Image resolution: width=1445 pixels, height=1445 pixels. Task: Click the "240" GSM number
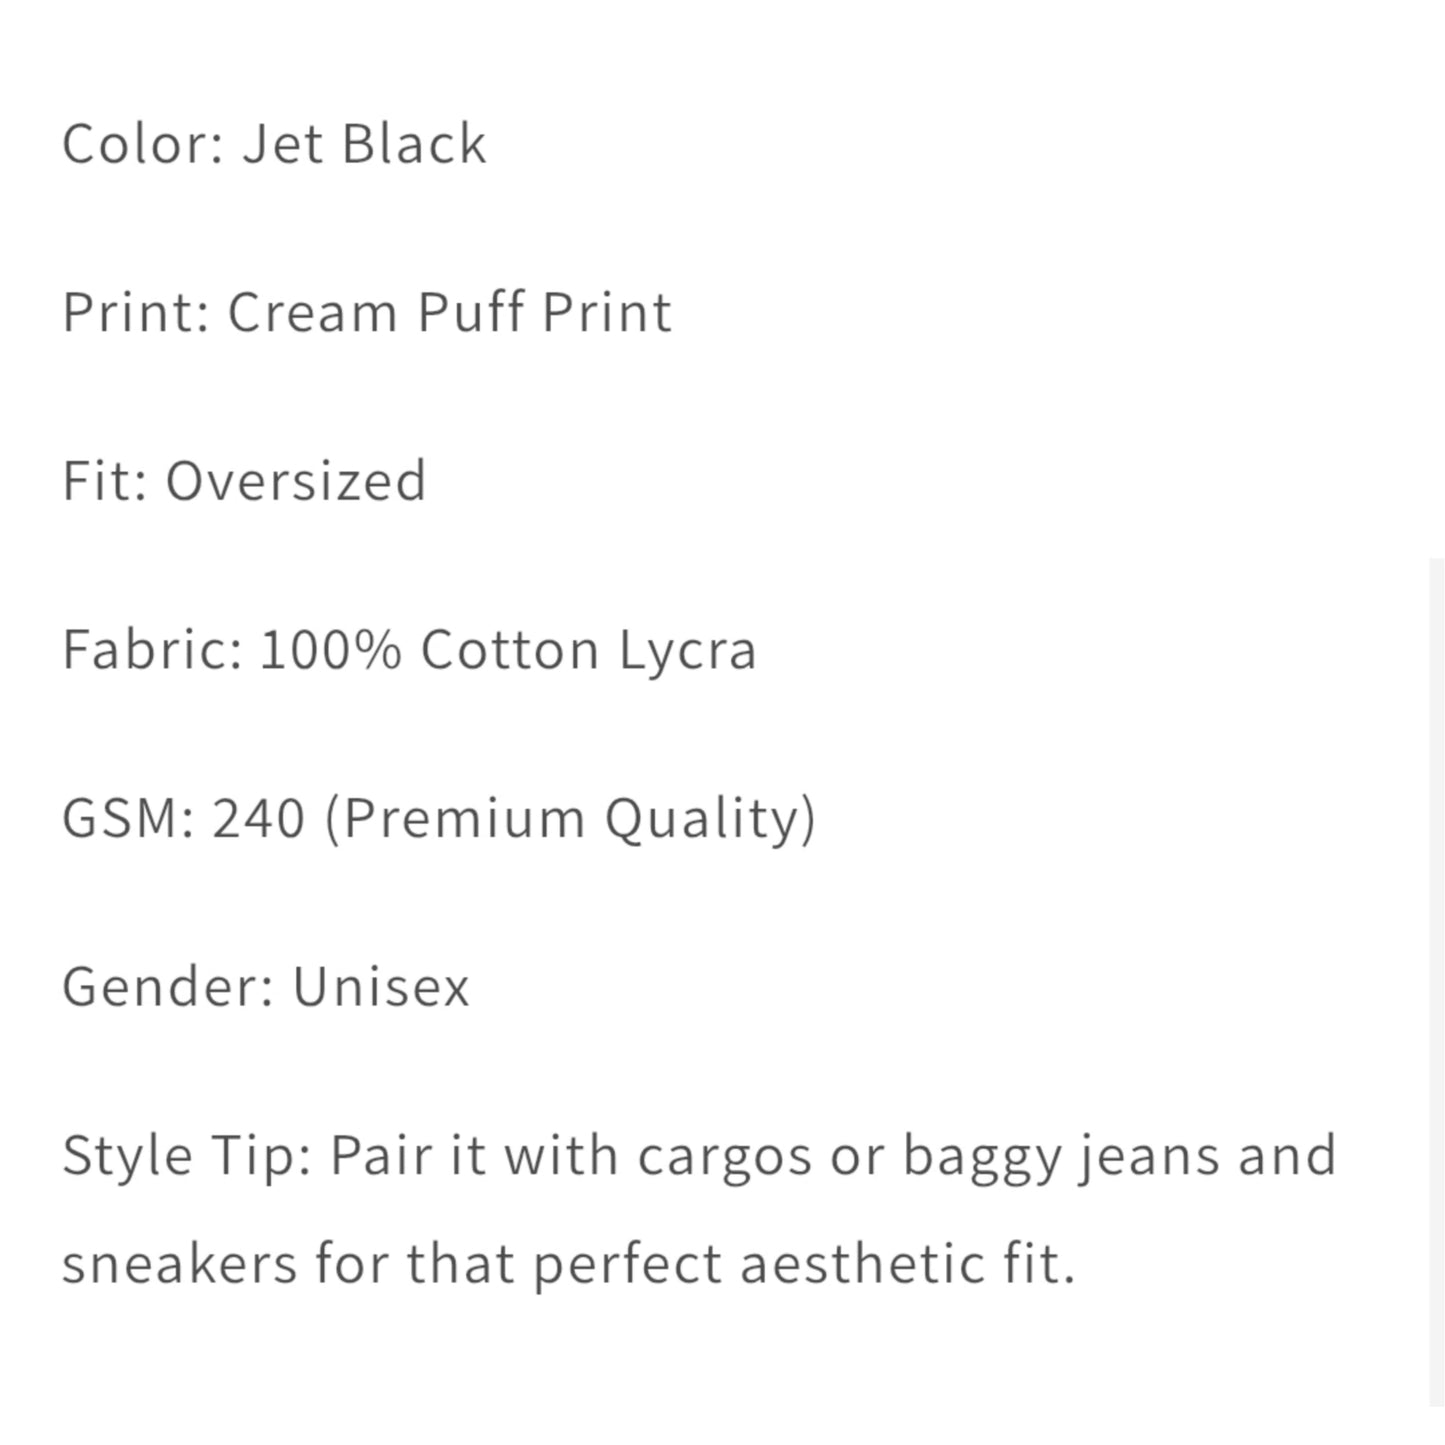click(x=259, y=818)
